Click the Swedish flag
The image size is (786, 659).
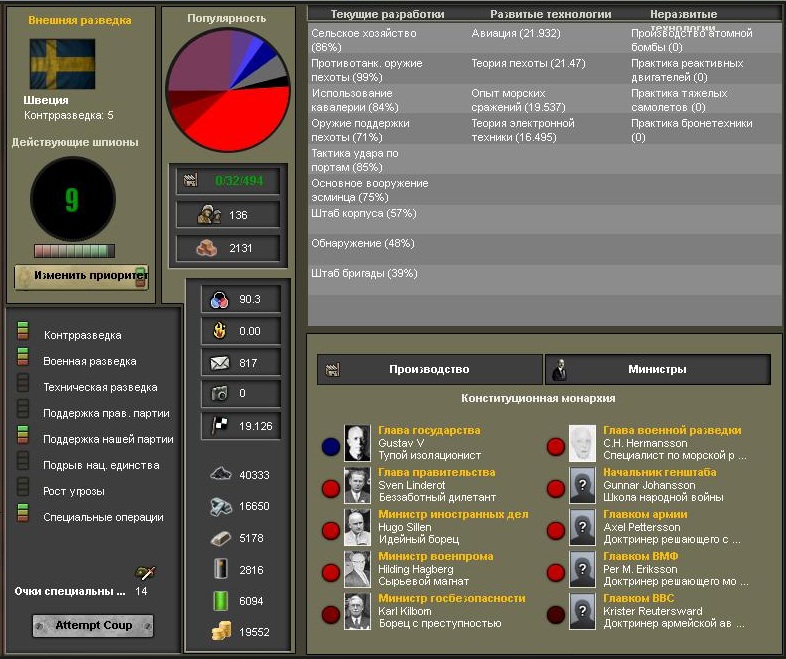pyautogui.click(x=62, y=64)
